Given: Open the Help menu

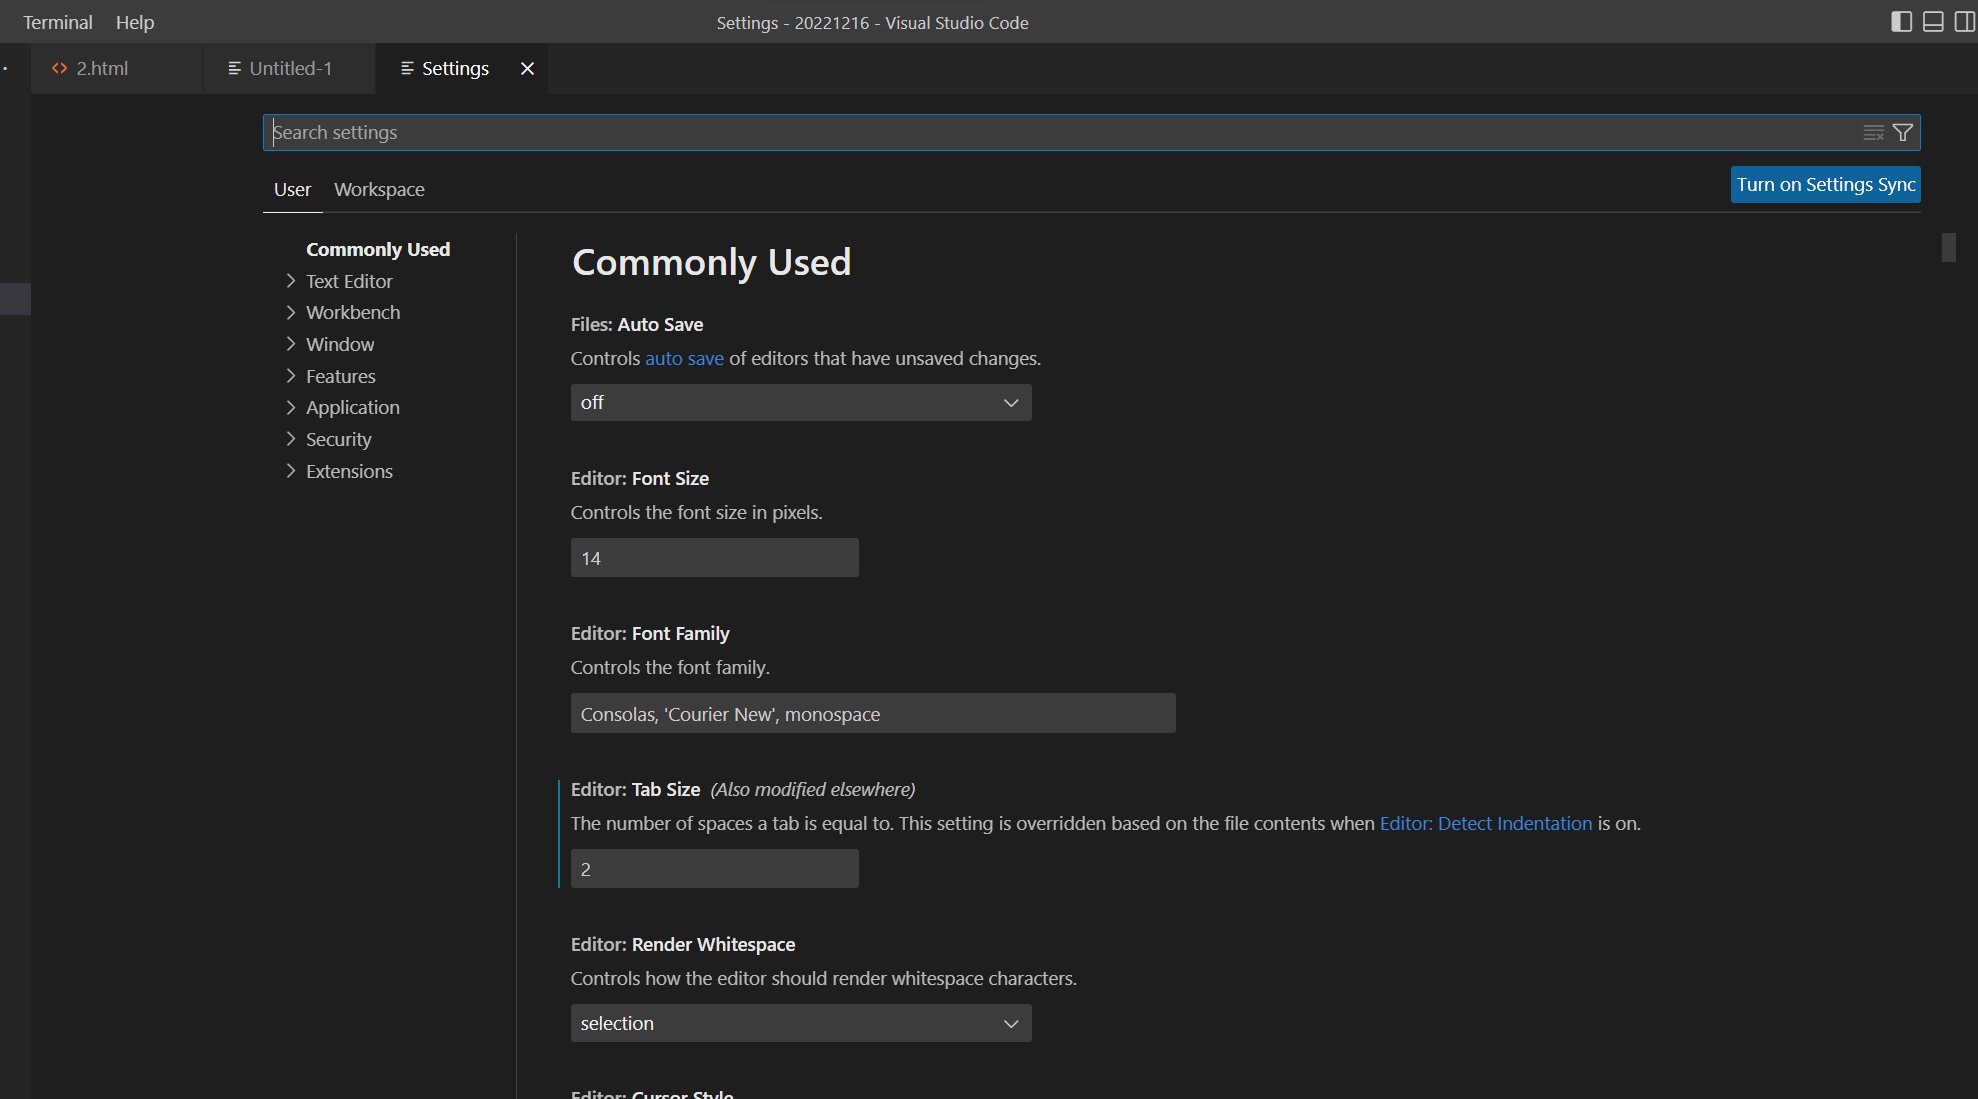Looking at the screenshot, I should pos(135,22).
